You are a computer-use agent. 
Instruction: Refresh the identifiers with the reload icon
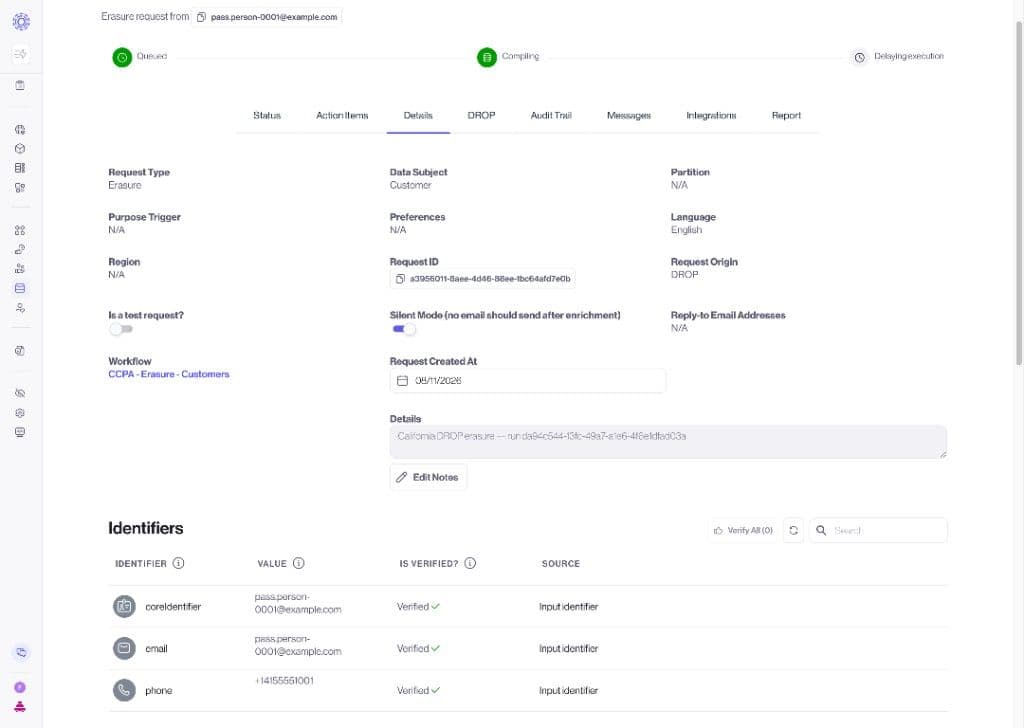(793, 530)
